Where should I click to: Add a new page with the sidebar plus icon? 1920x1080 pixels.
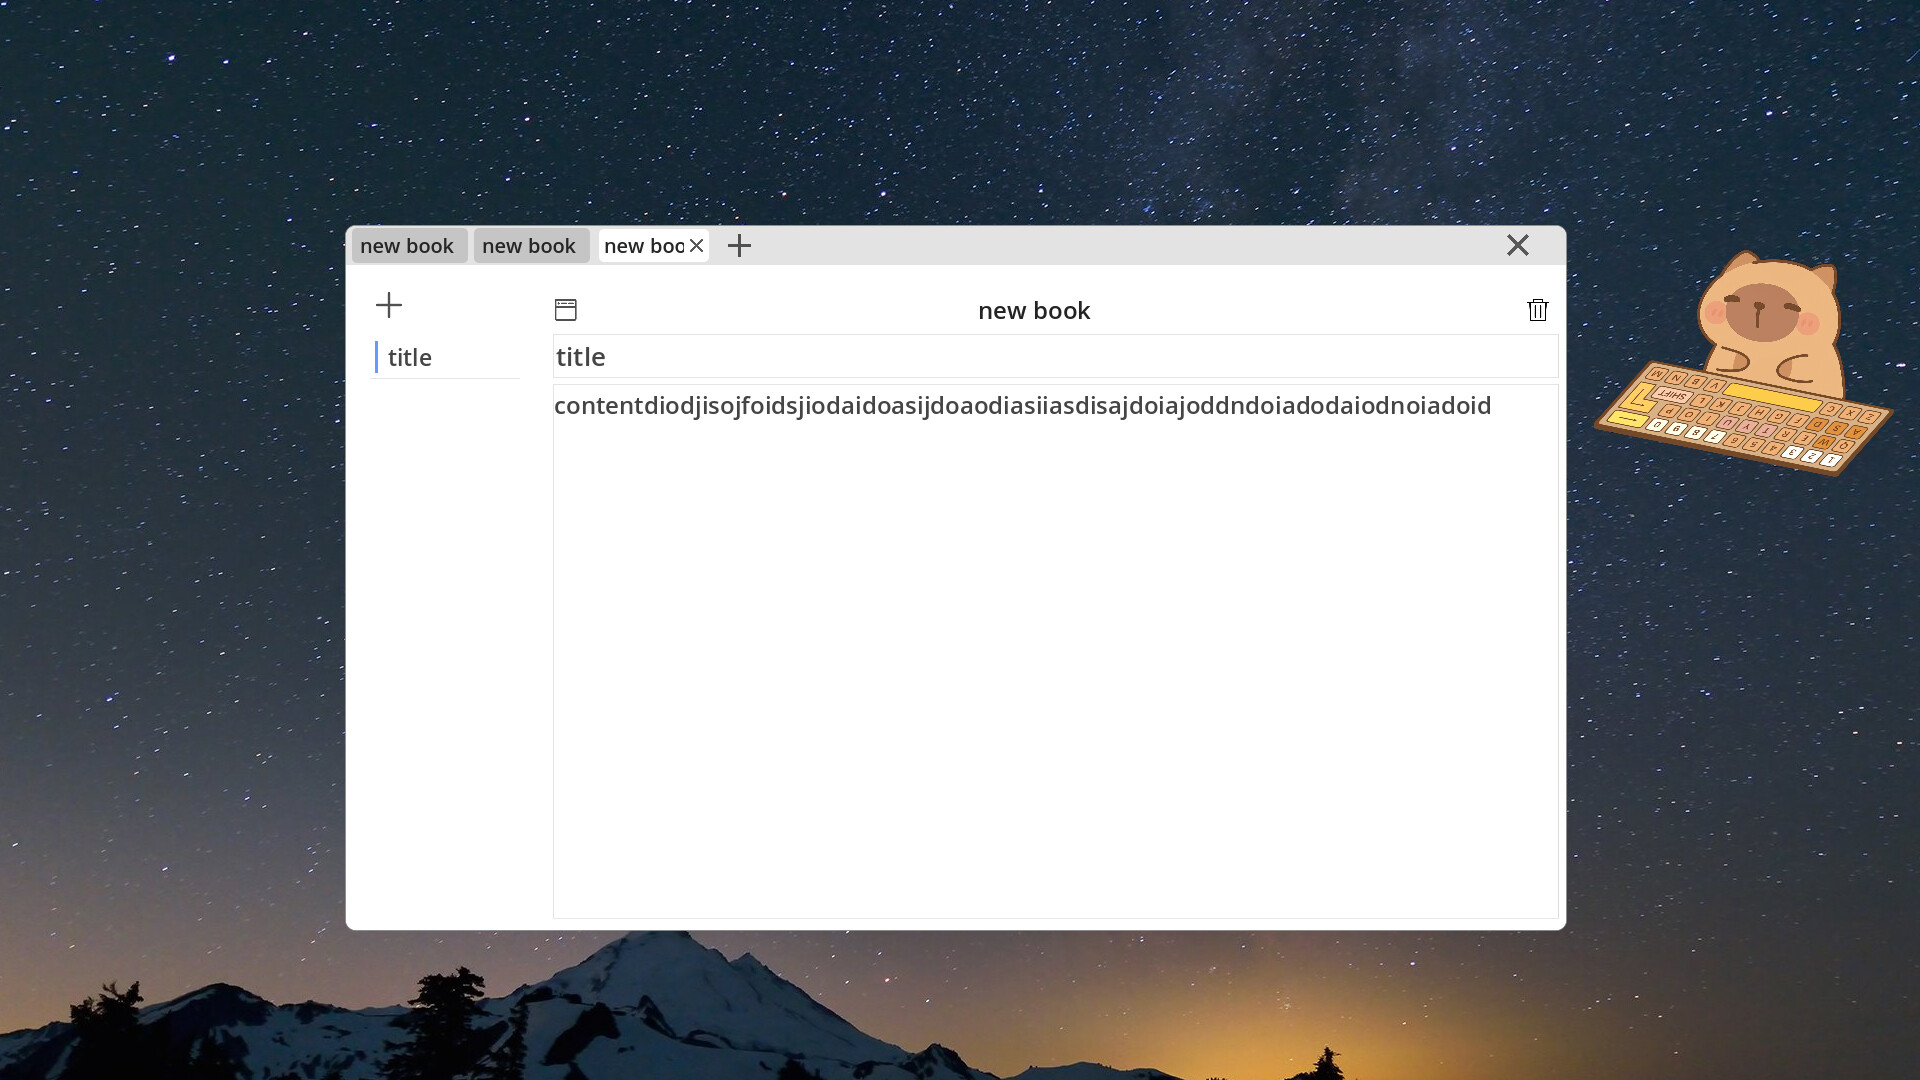(389, 305)
